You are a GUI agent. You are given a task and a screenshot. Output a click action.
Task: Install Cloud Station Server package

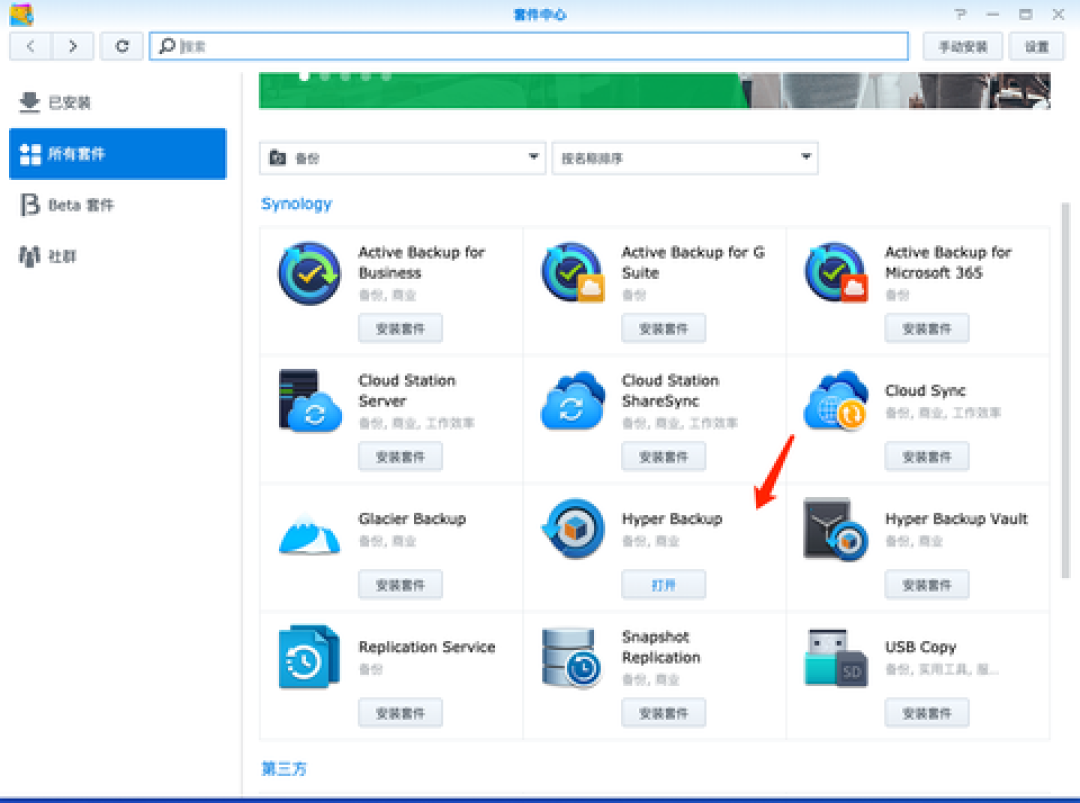point(400,457)
